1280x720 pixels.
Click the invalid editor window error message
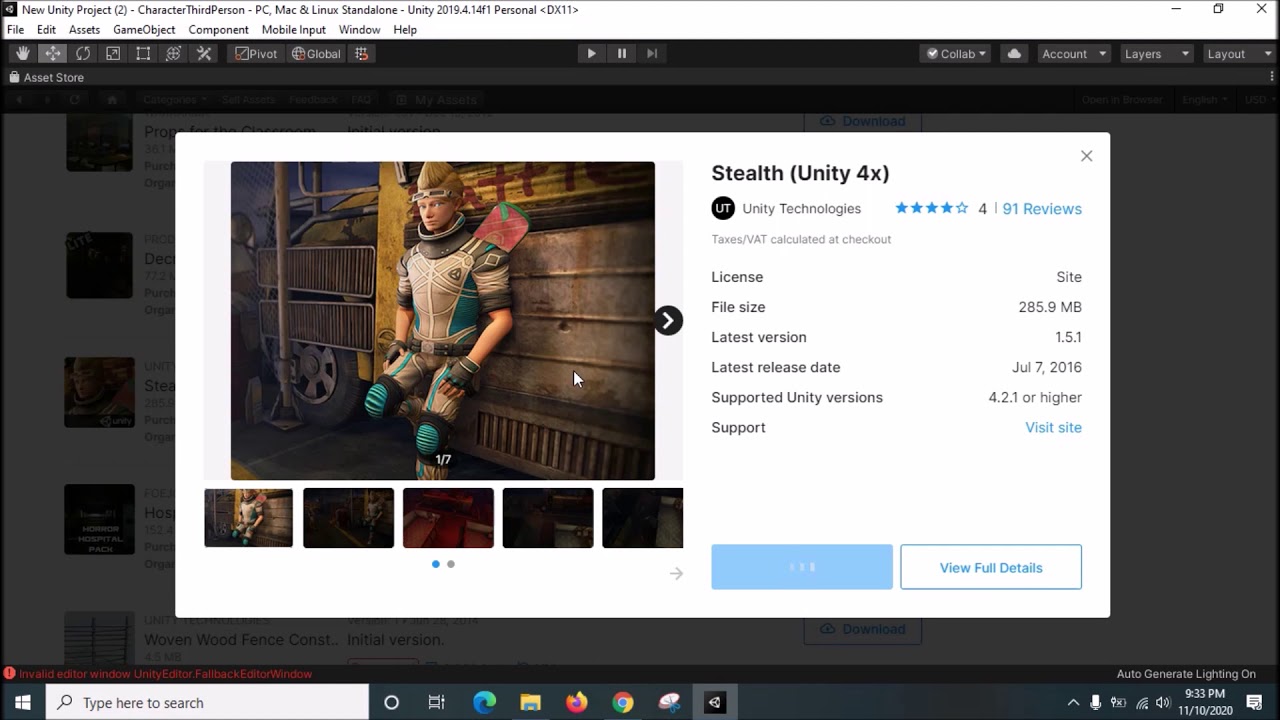[x=165, y=674]
